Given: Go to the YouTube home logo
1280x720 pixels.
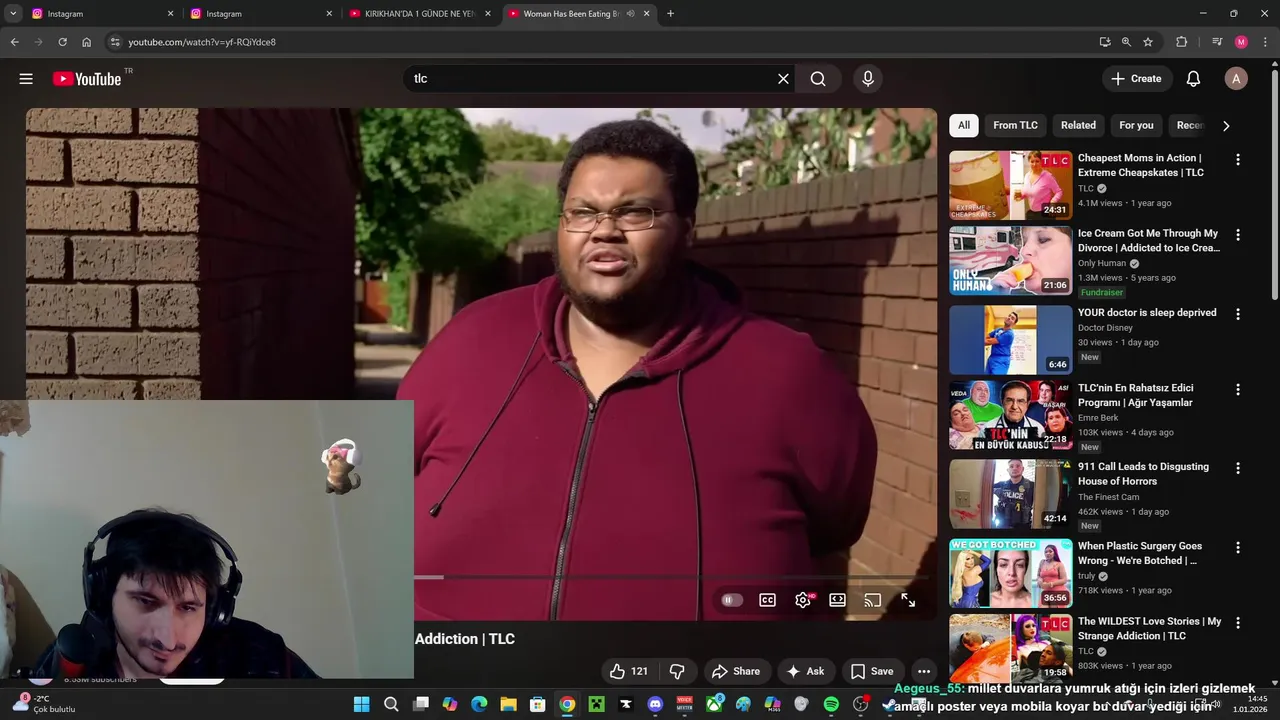Looking at the screenshot, I should click(87, 79).
